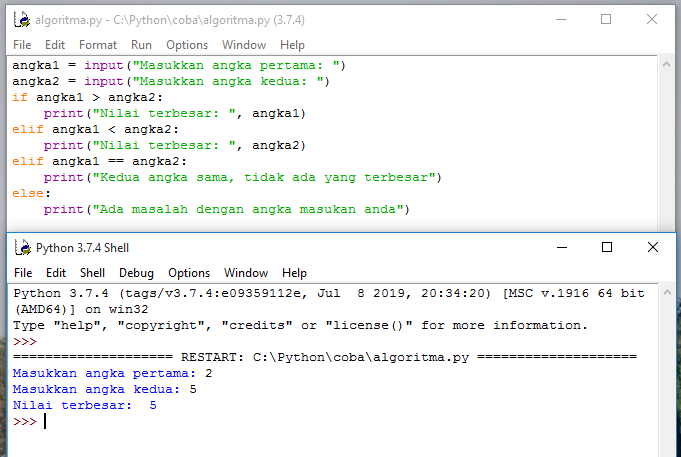The width and height of the screenshot is (681, 457).
Task: Open File menu in Python Shell window
Action: pos(23,273)
